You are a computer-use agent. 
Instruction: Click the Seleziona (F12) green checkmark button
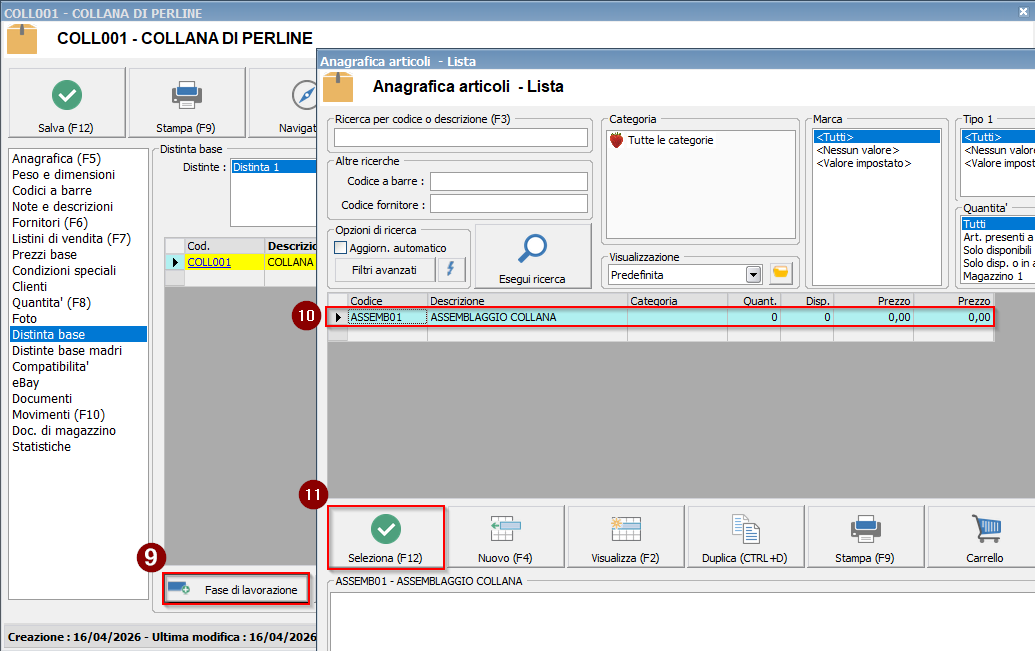386,538
